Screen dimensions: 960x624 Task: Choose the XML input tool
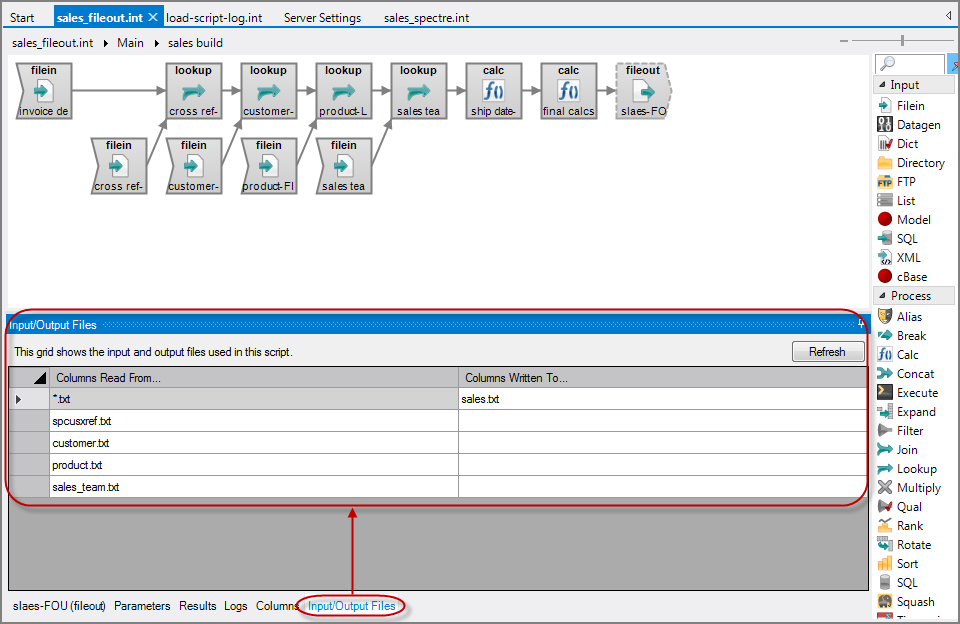click(x=906, y=257)
